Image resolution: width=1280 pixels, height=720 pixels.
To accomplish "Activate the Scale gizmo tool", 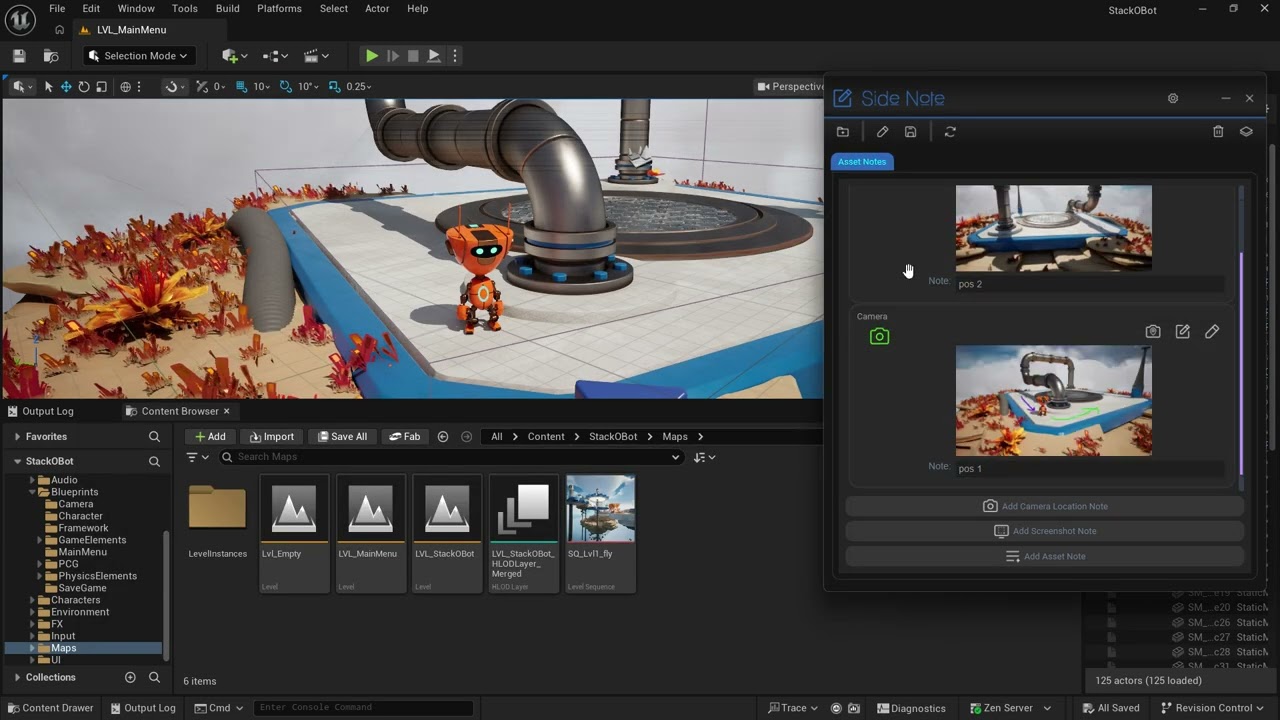I will tap(101, 87).
